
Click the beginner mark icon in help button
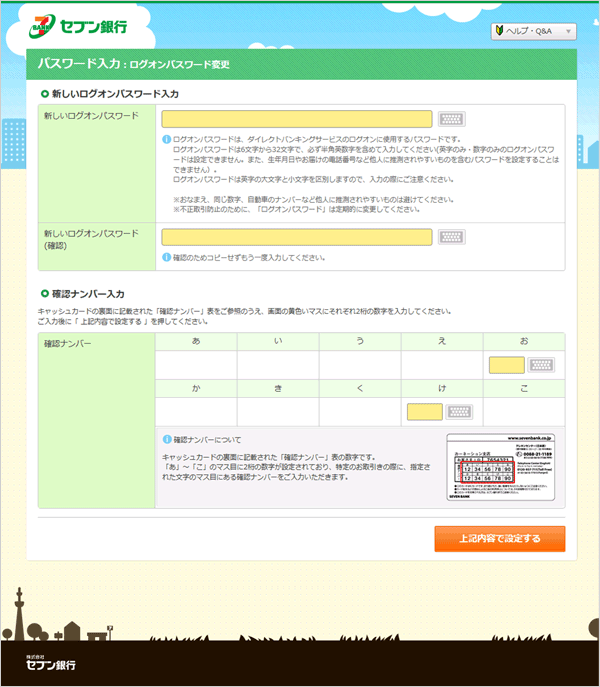[500, 32]
